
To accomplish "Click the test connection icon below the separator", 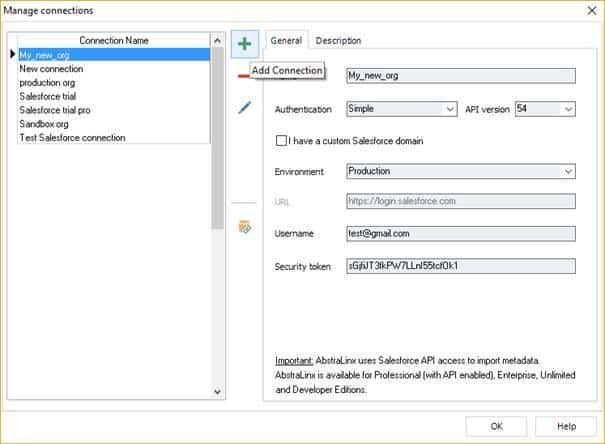I will click(x=245, y=227).
